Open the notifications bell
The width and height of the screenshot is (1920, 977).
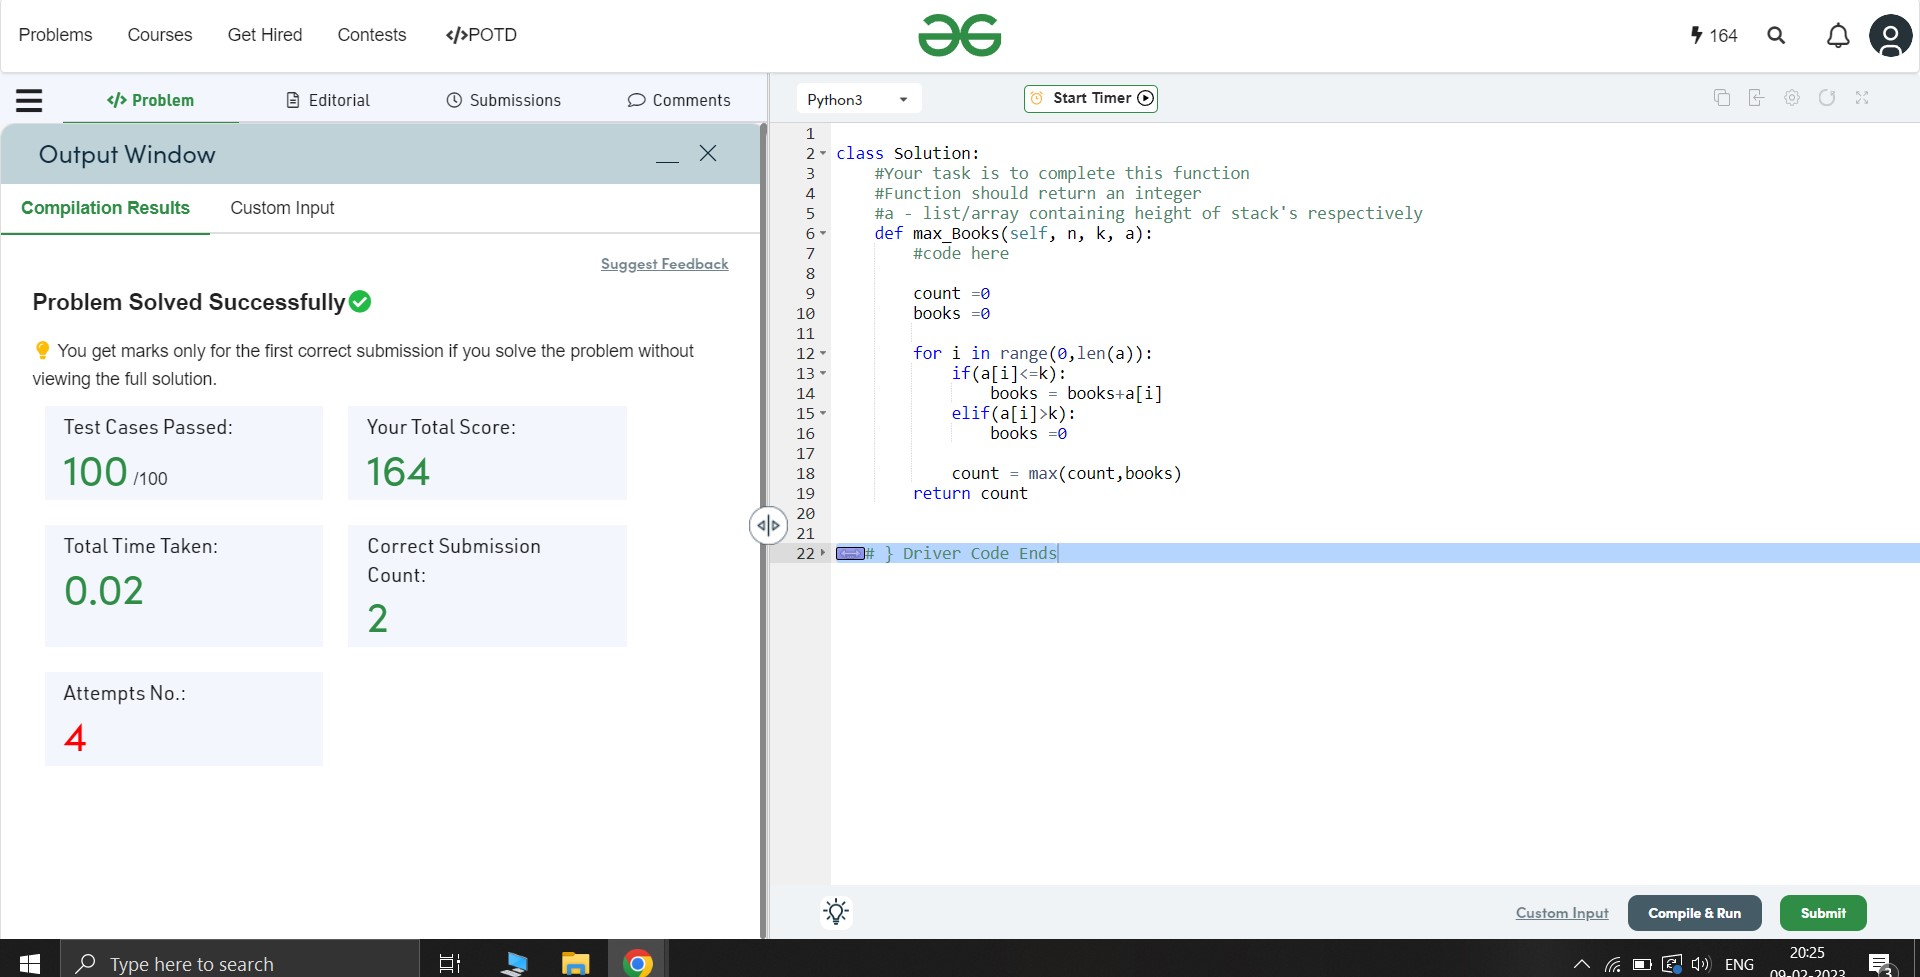(x=1838, y=36)
